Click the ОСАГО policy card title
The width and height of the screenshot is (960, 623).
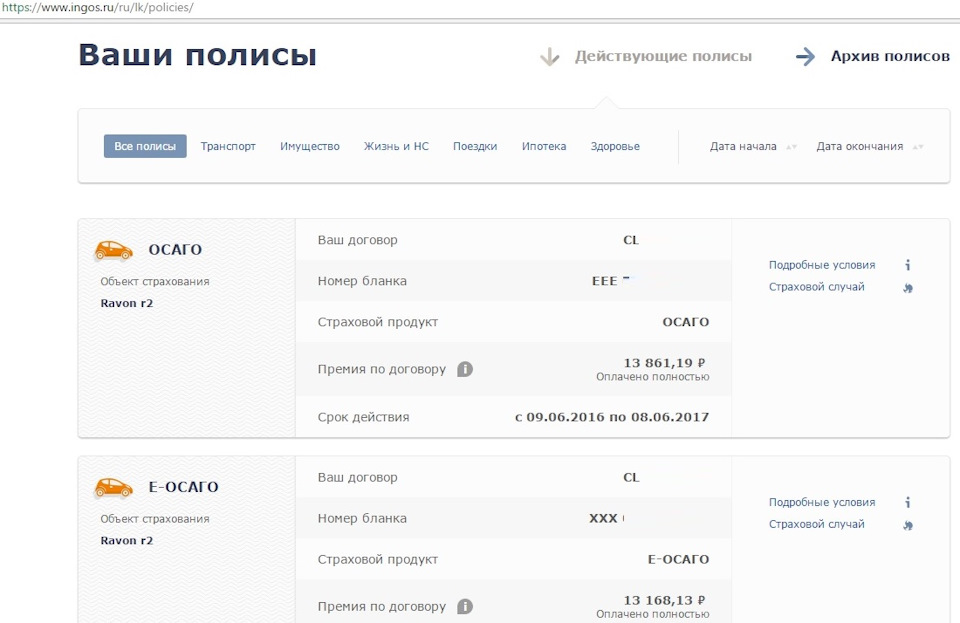point(175,250)
